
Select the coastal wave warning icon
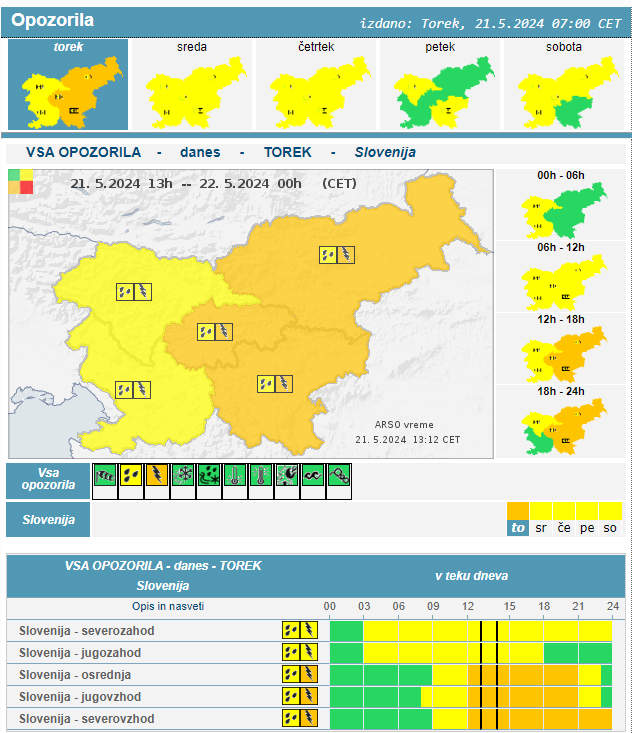(x=313, y=476)
